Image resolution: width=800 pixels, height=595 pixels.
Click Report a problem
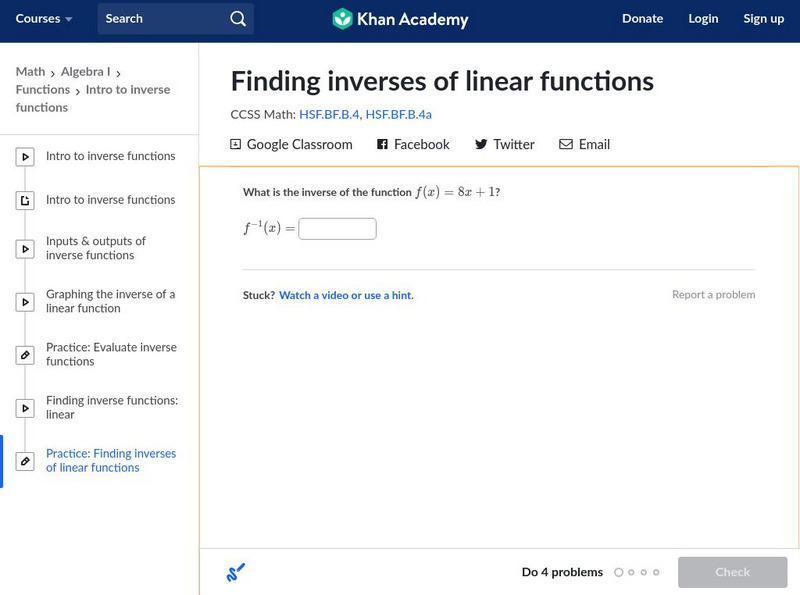pos(713,295)
